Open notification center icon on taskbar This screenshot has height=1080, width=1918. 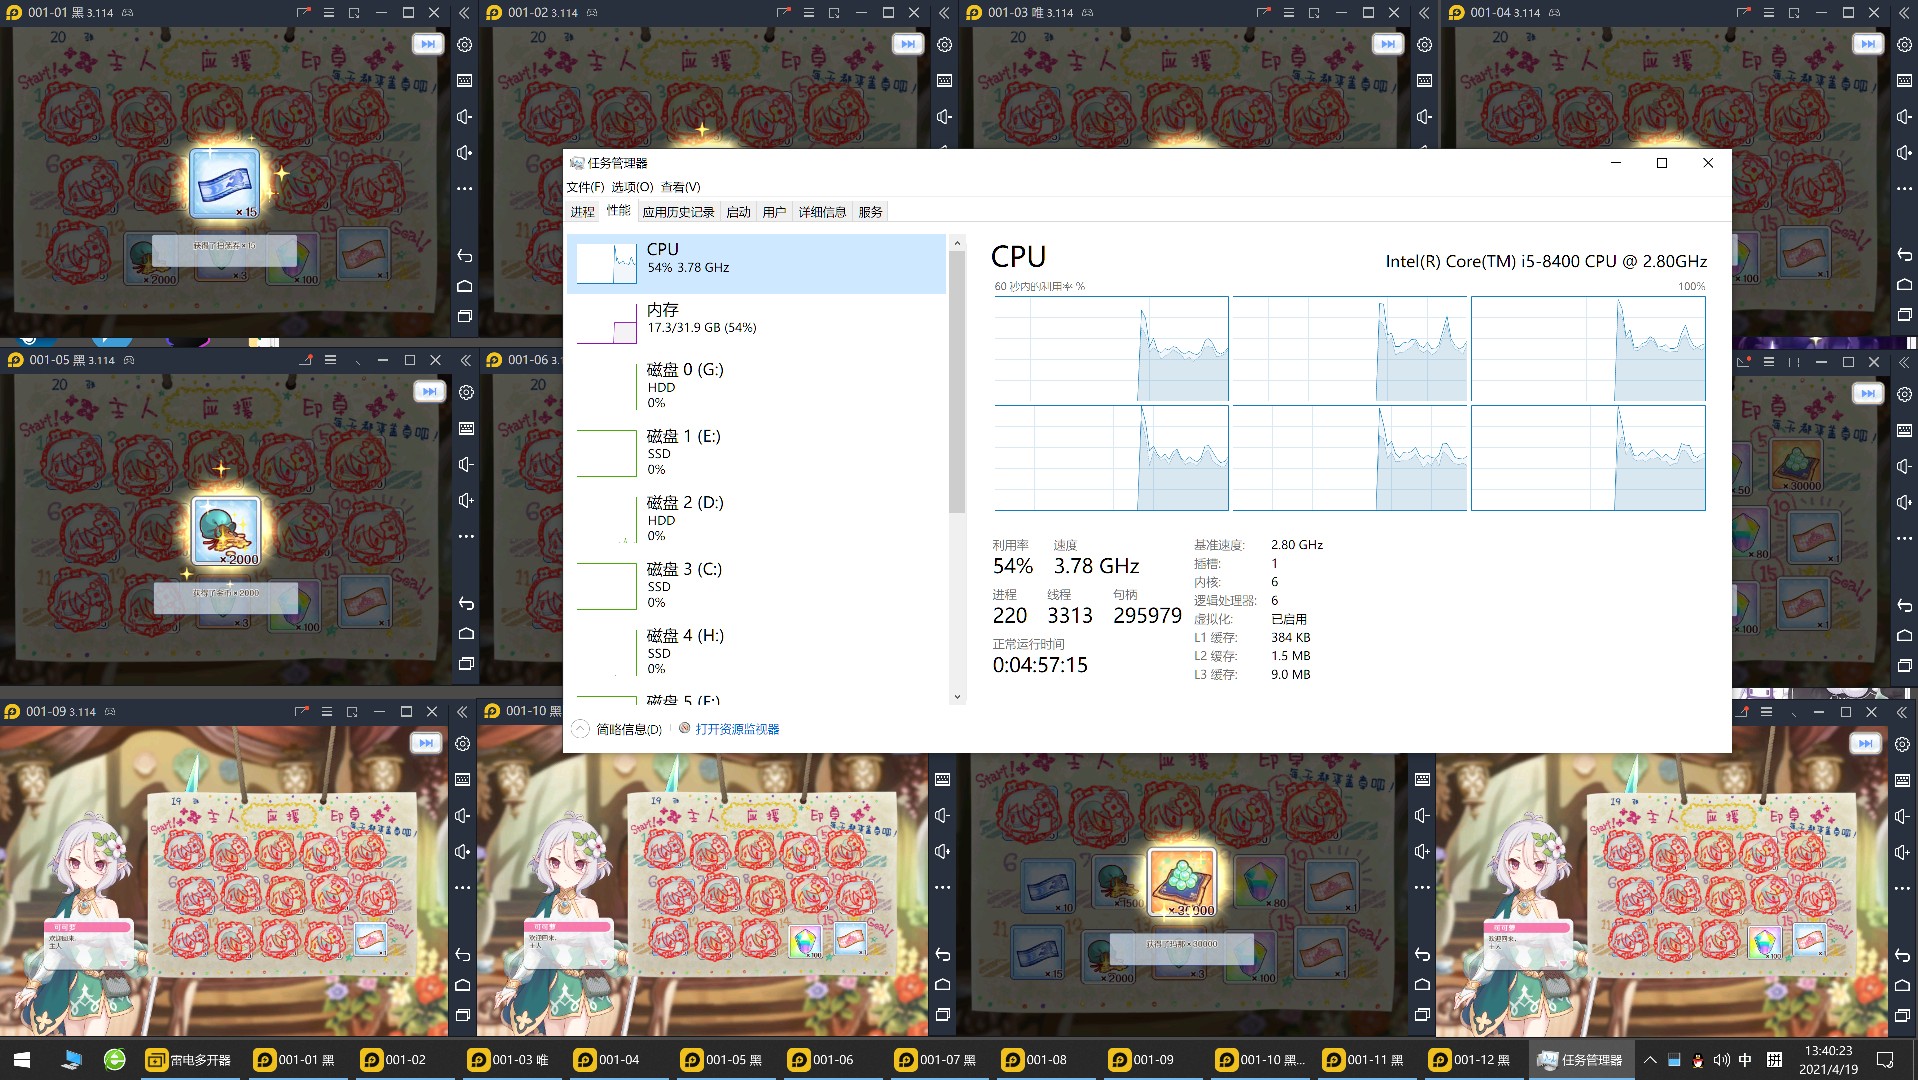point(1885,1060)
